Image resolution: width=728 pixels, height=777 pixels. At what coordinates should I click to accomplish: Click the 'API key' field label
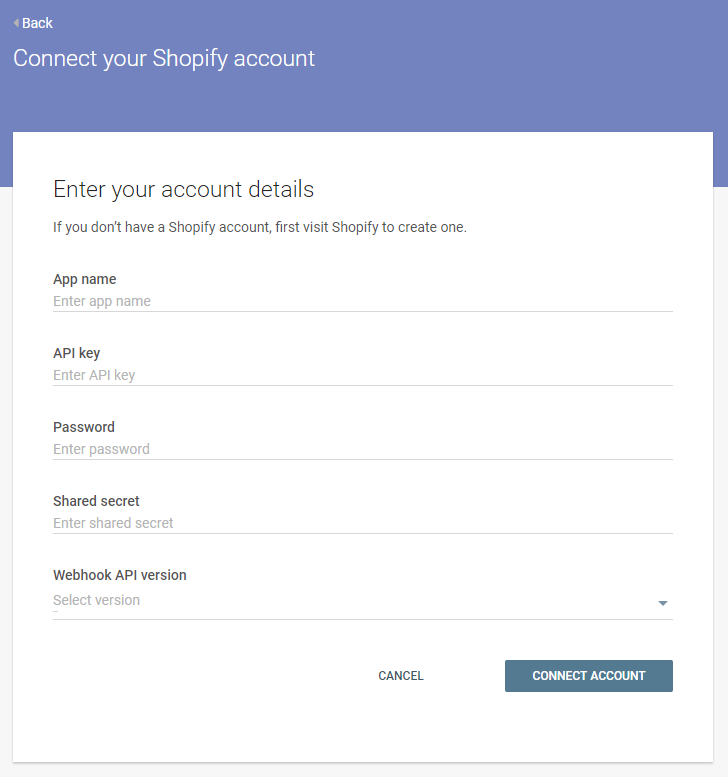point(77,353)
